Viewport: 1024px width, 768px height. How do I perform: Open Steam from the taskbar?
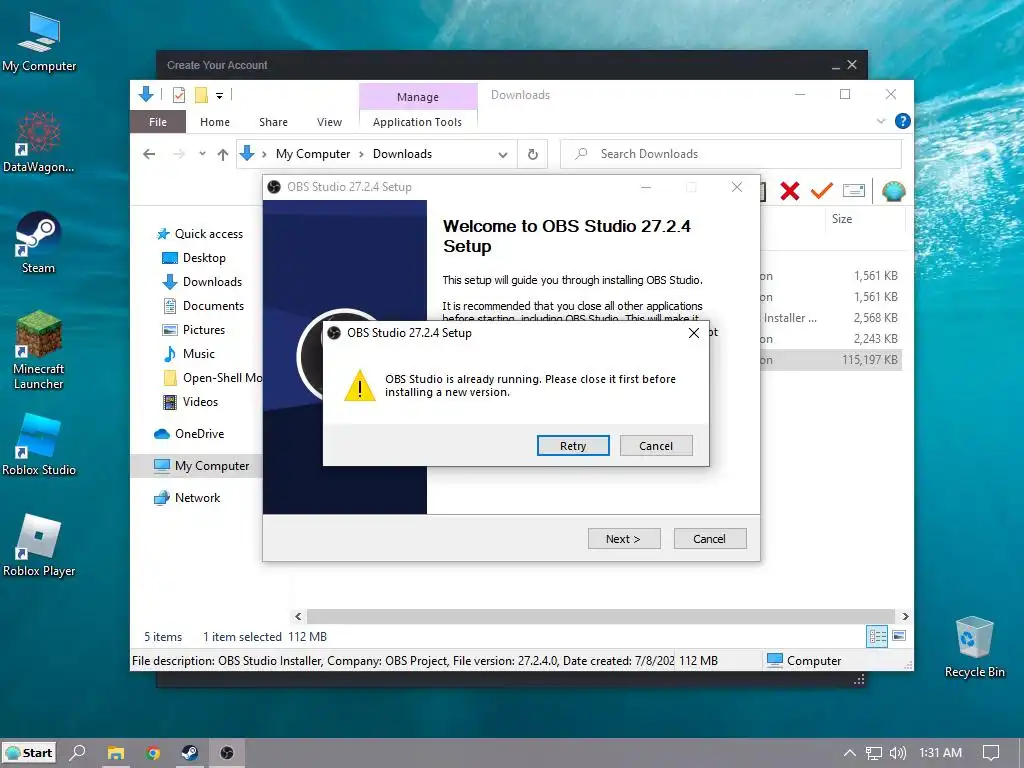190,753
